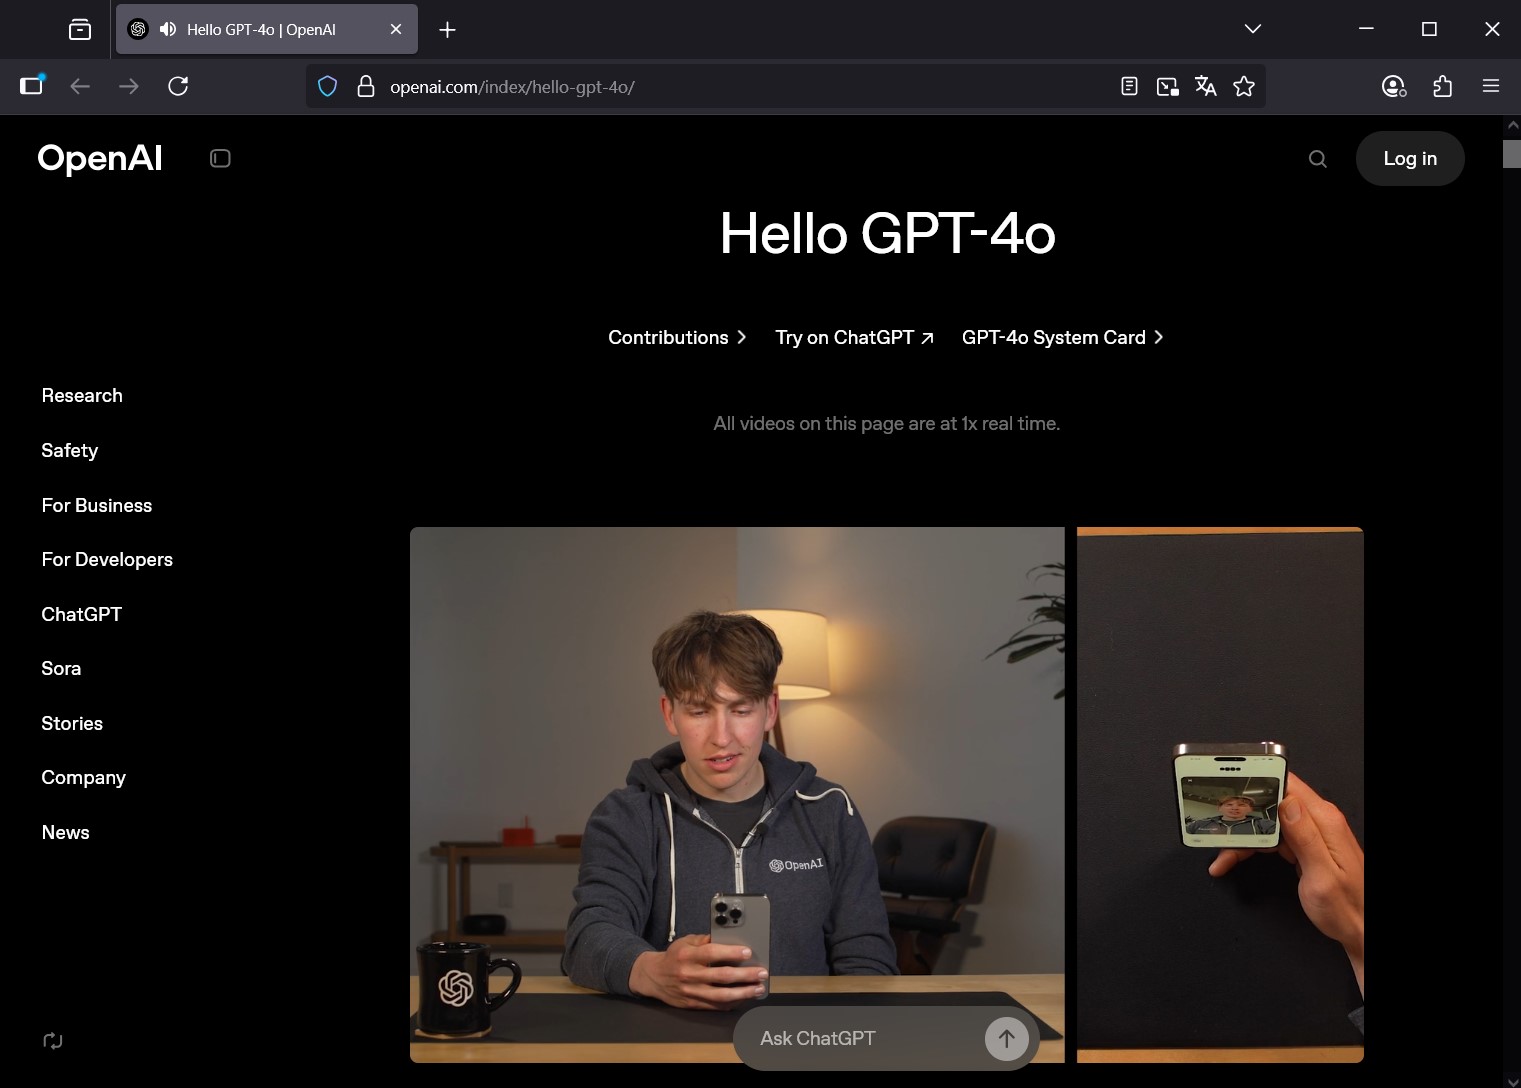Click the rotate icon at sidebar bottom
The image size is (1521, 1088).
[x=53, y=1041]
